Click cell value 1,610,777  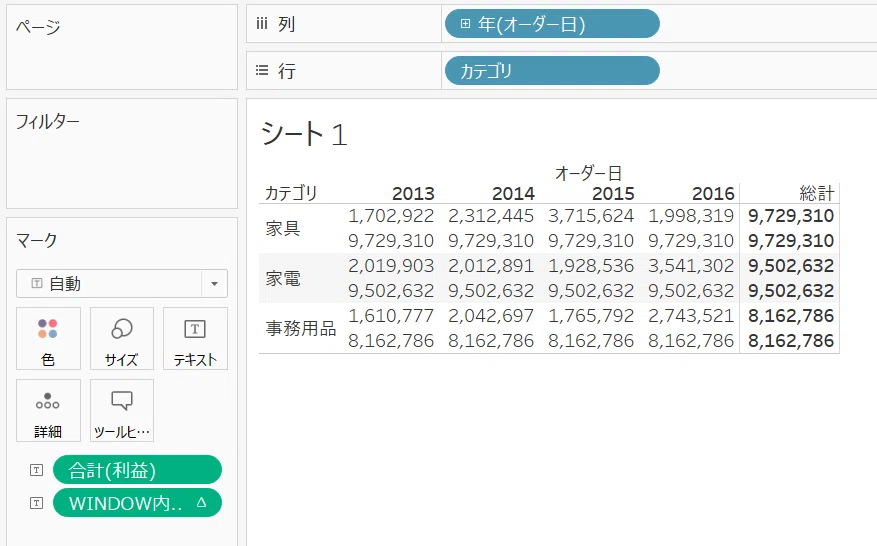pos(391,316)
